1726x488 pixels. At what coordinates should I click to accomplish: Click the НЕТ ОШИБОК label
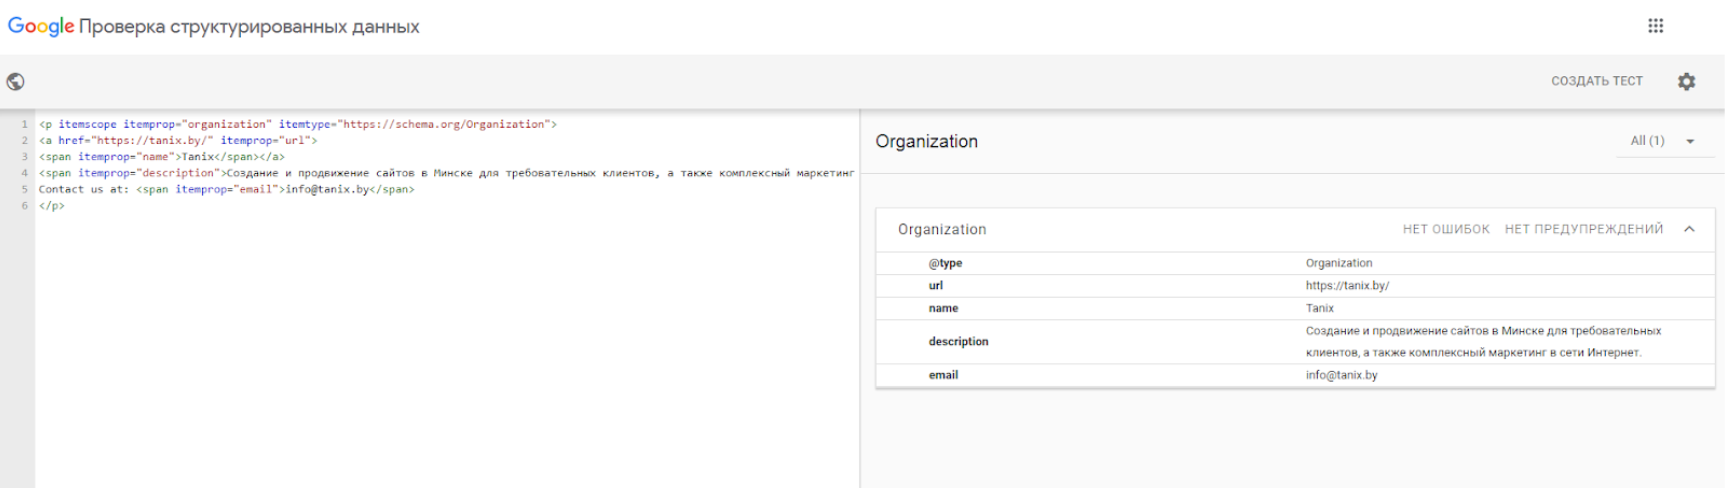[x=1445, y=229]
